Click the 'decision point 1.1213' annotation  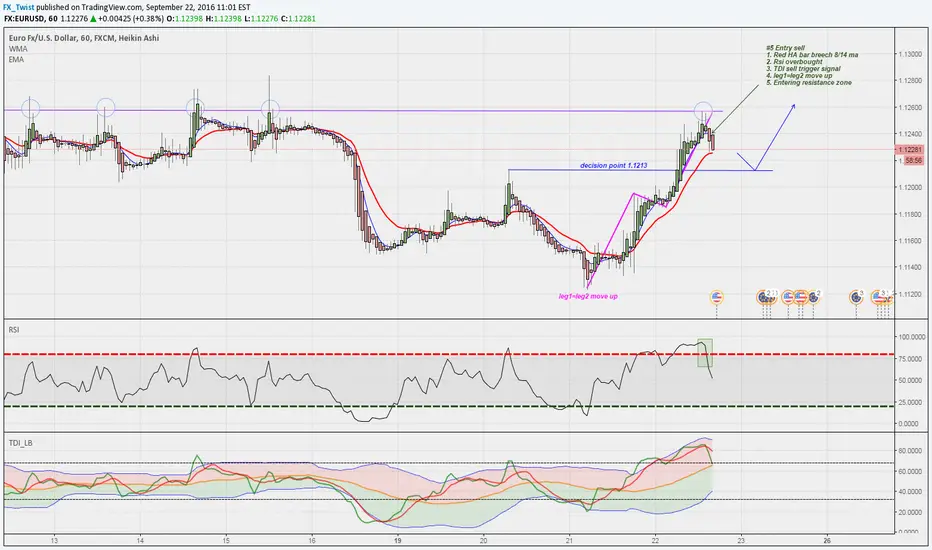pyautogui.click(x=613, y=165)
